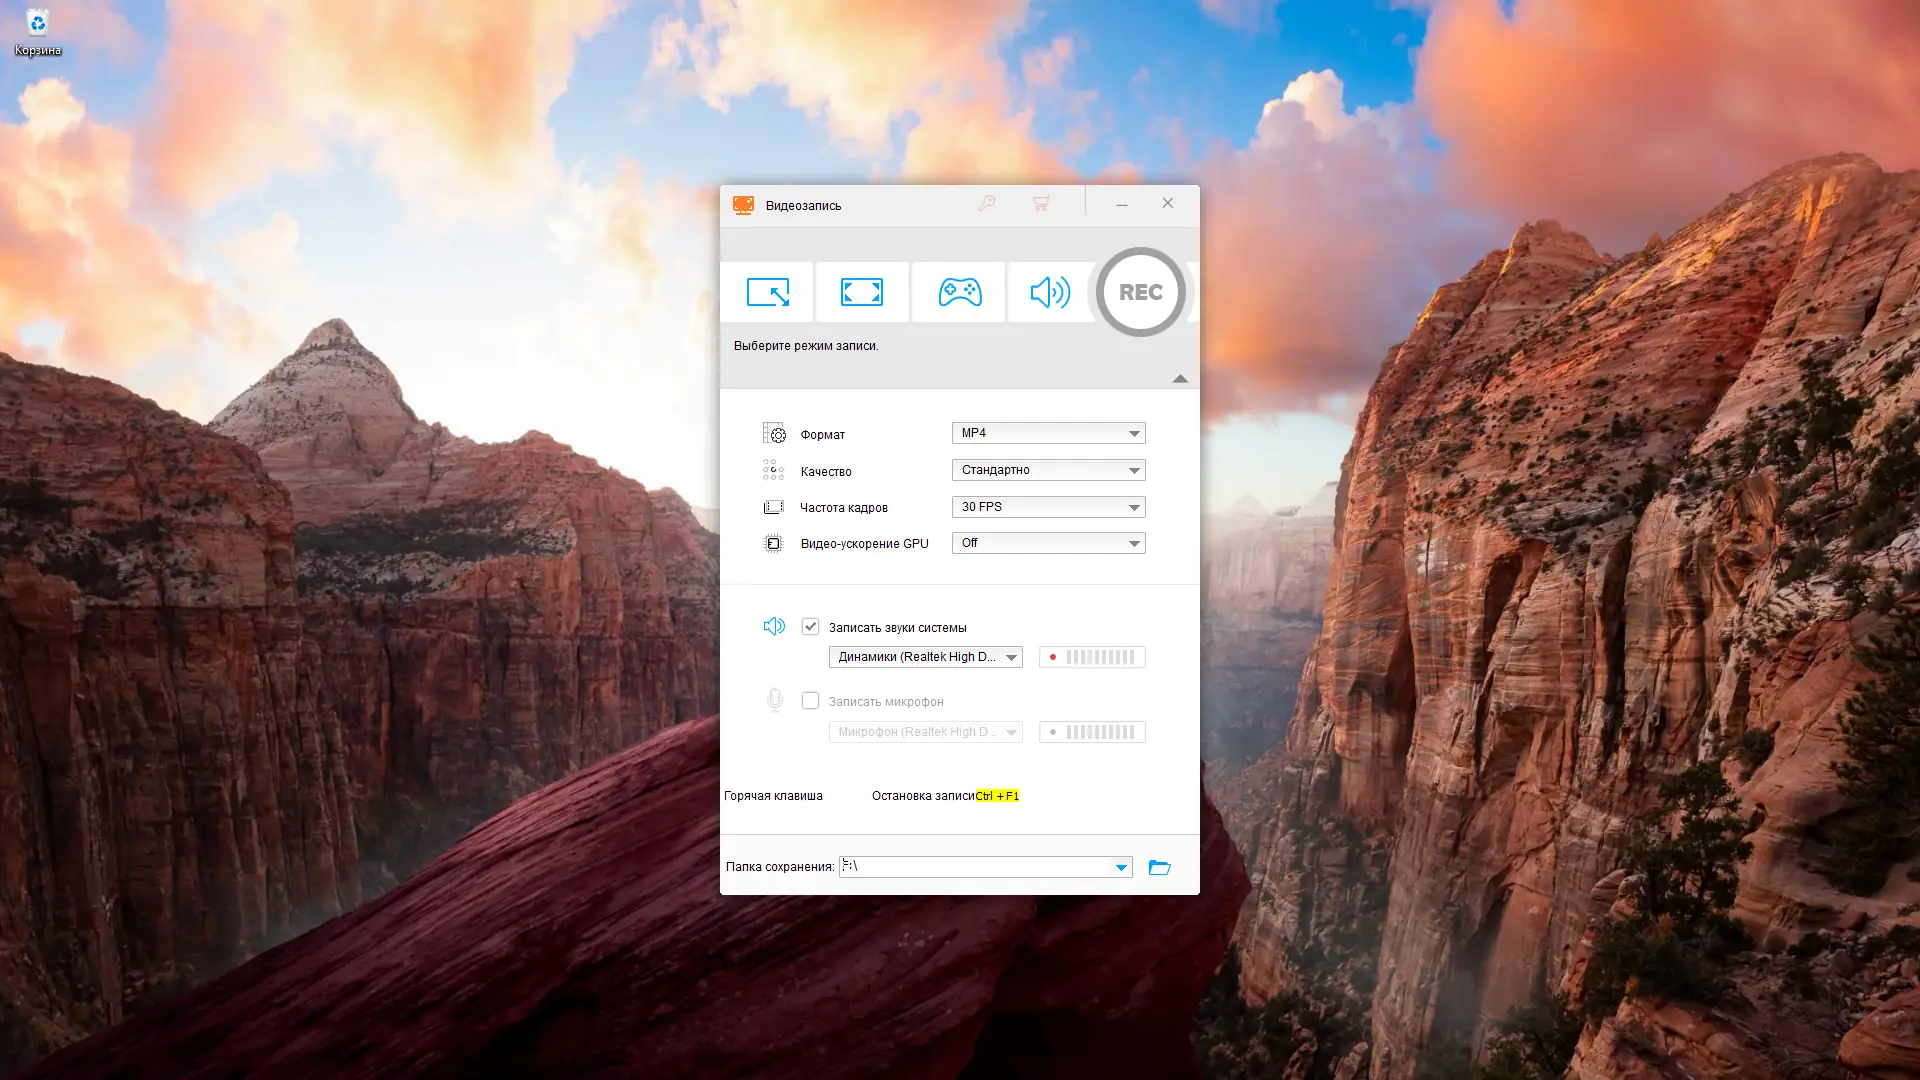Choose game recording mode gamepad icon
The width and height of the screenshot is (1920, 1080).
pyautogui.click(x=959, y=292)
